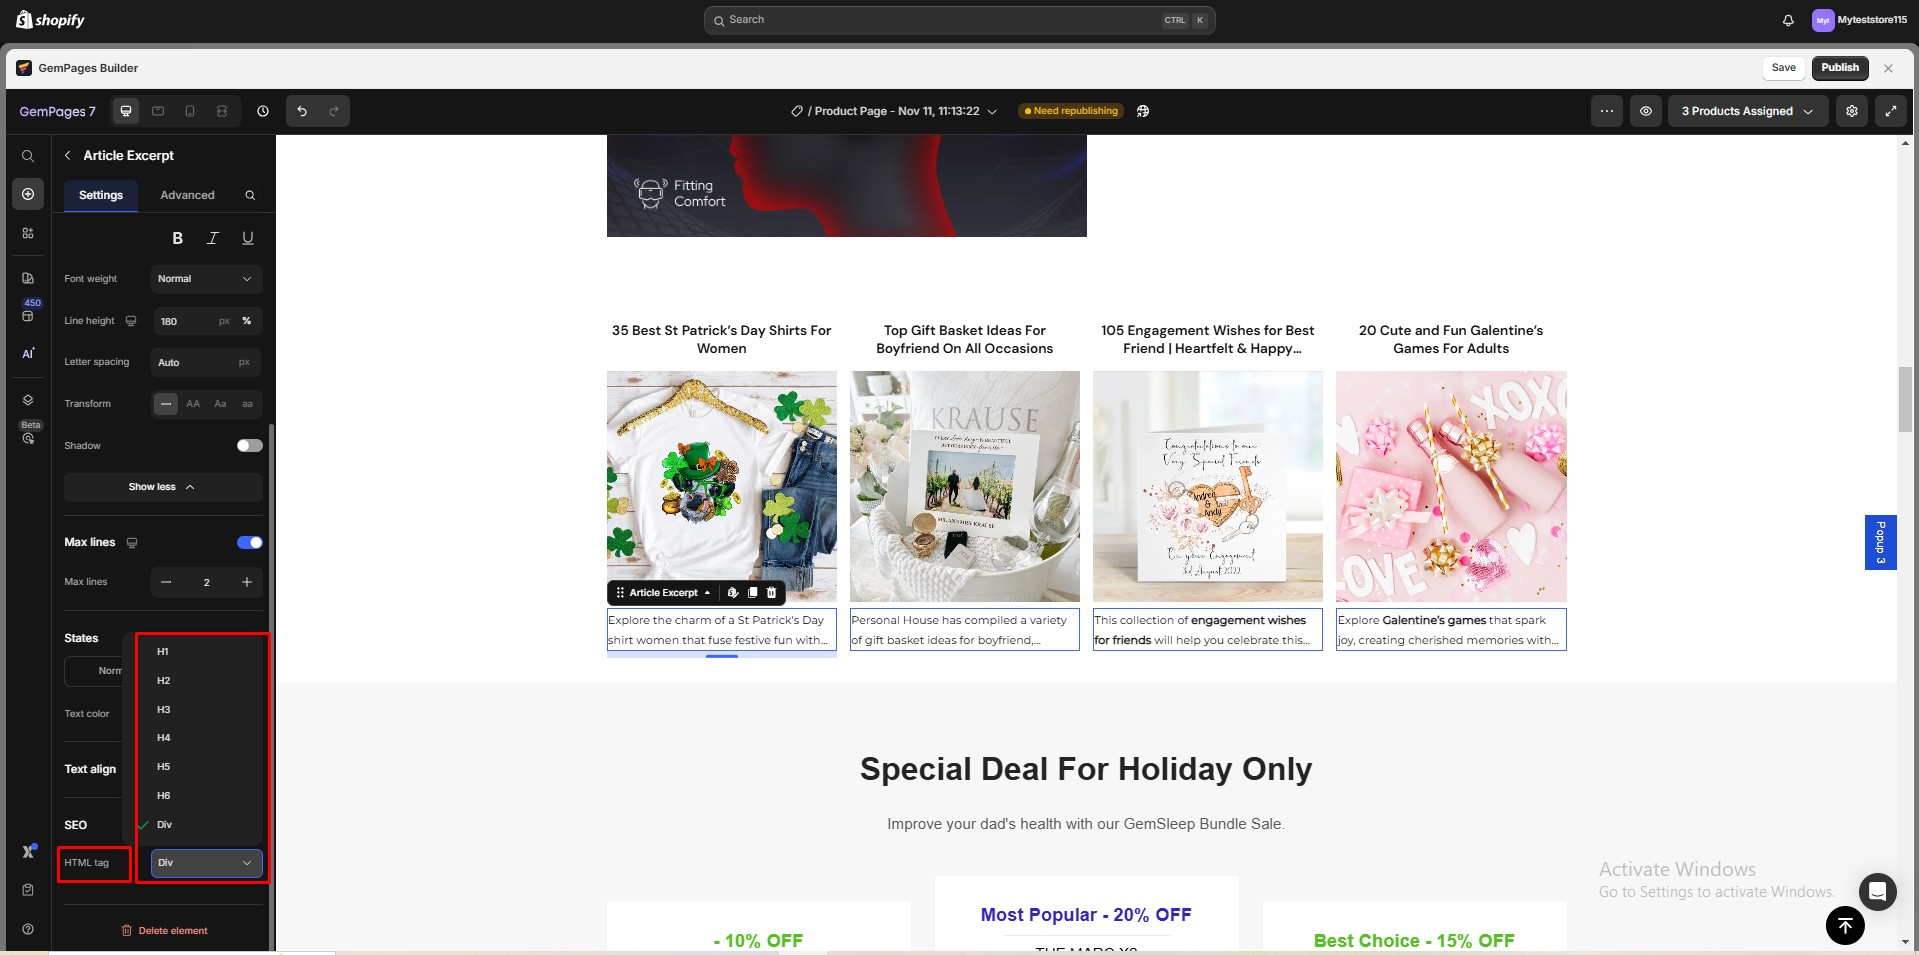The height and width of the screenshot is (955, 1919).
Task: Open page settings gear icon
Action: click(x=1851, y=111)
